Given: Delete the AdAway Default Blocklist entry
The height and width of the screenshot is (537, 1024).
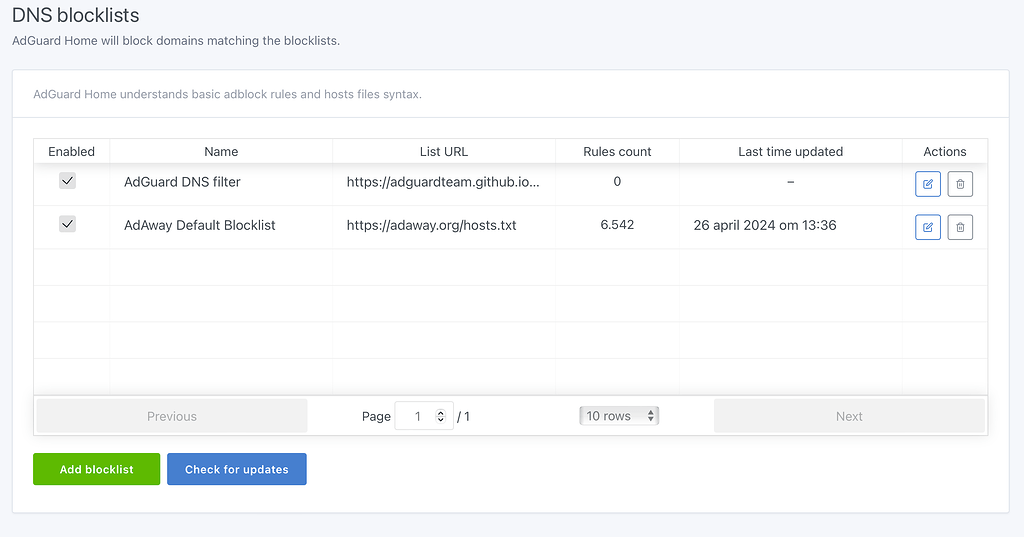Looking at the screenshot, I should point(960,227).
